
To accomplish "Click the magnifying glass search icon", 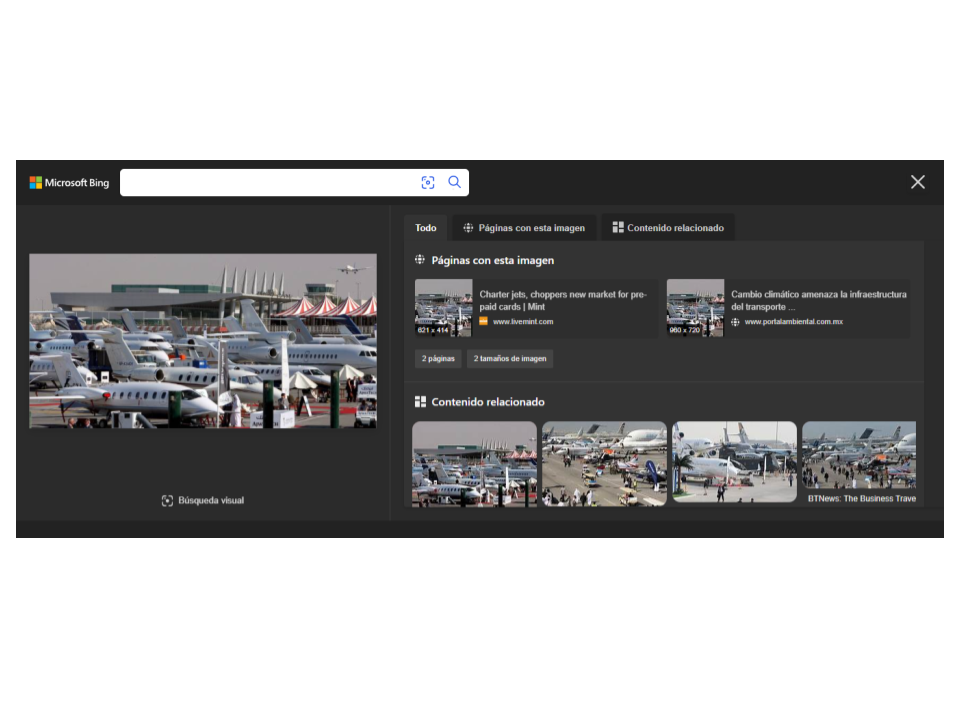I will tap(454, 182).
